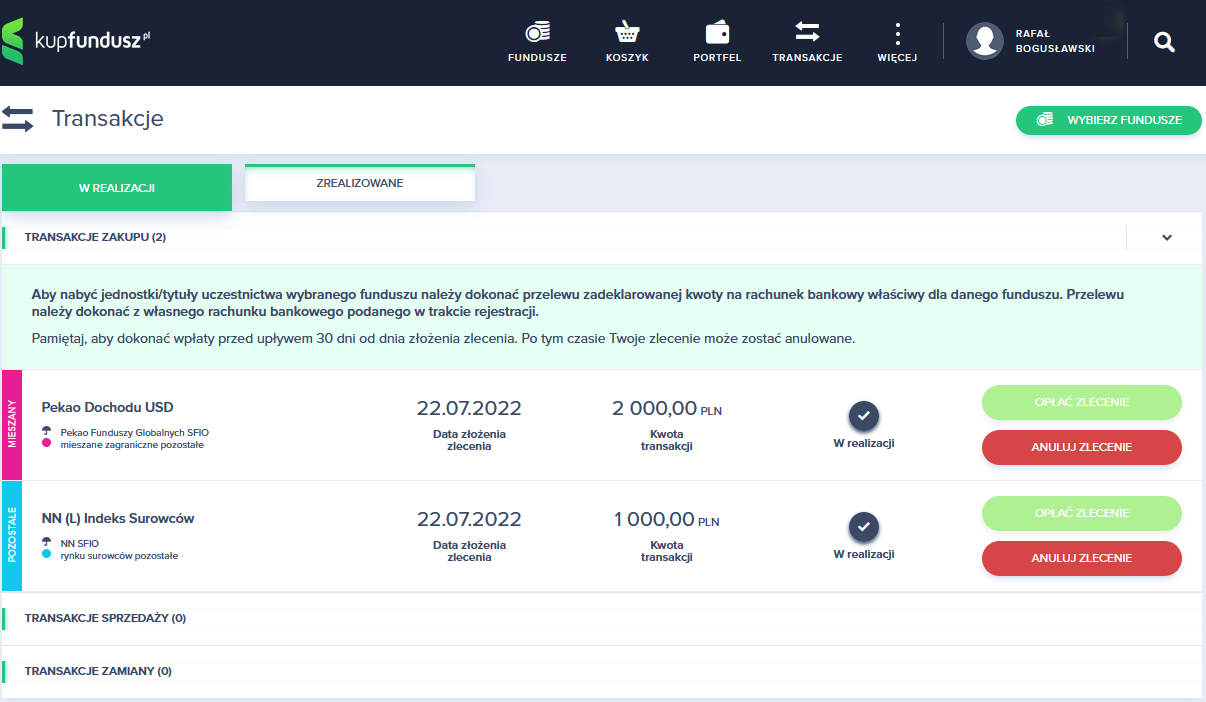Cancel the NN (L) Indeks Surowców order
The image size is (1206, 702).
(x=1082, y=558)
